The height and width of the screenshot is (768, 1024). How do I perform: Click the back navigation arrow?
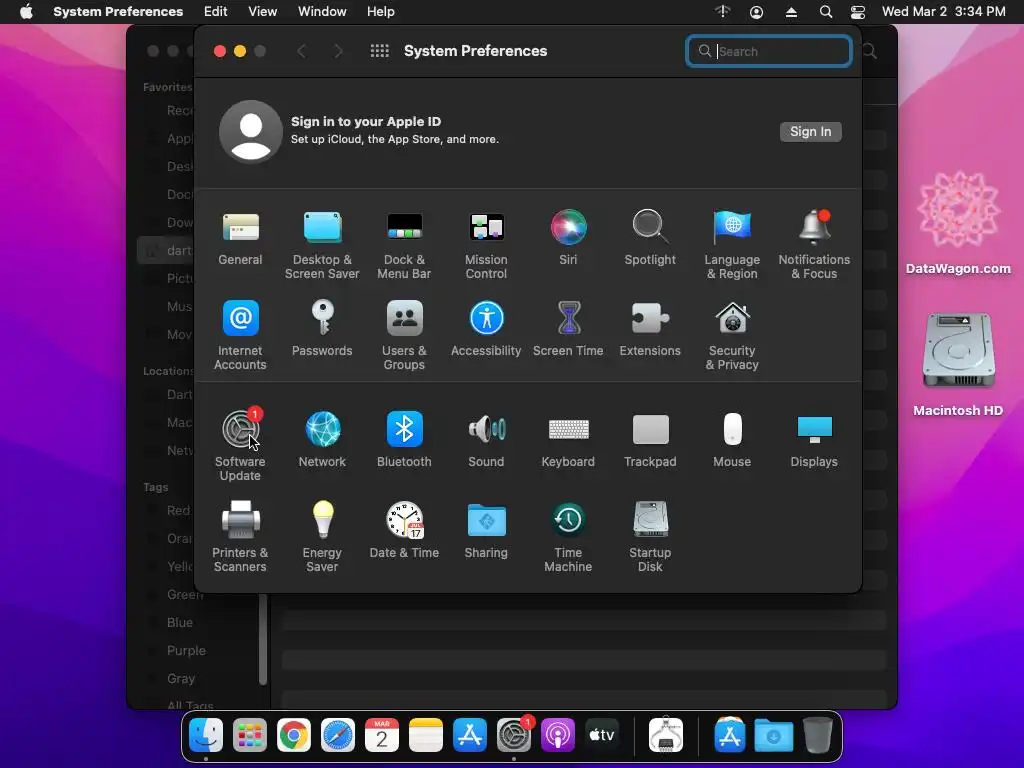click(301, 51)
